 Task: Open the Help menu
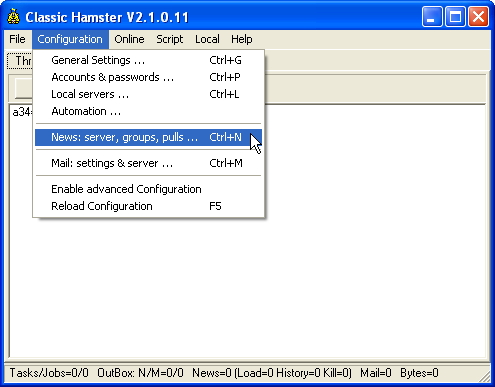tap(242, 39)
